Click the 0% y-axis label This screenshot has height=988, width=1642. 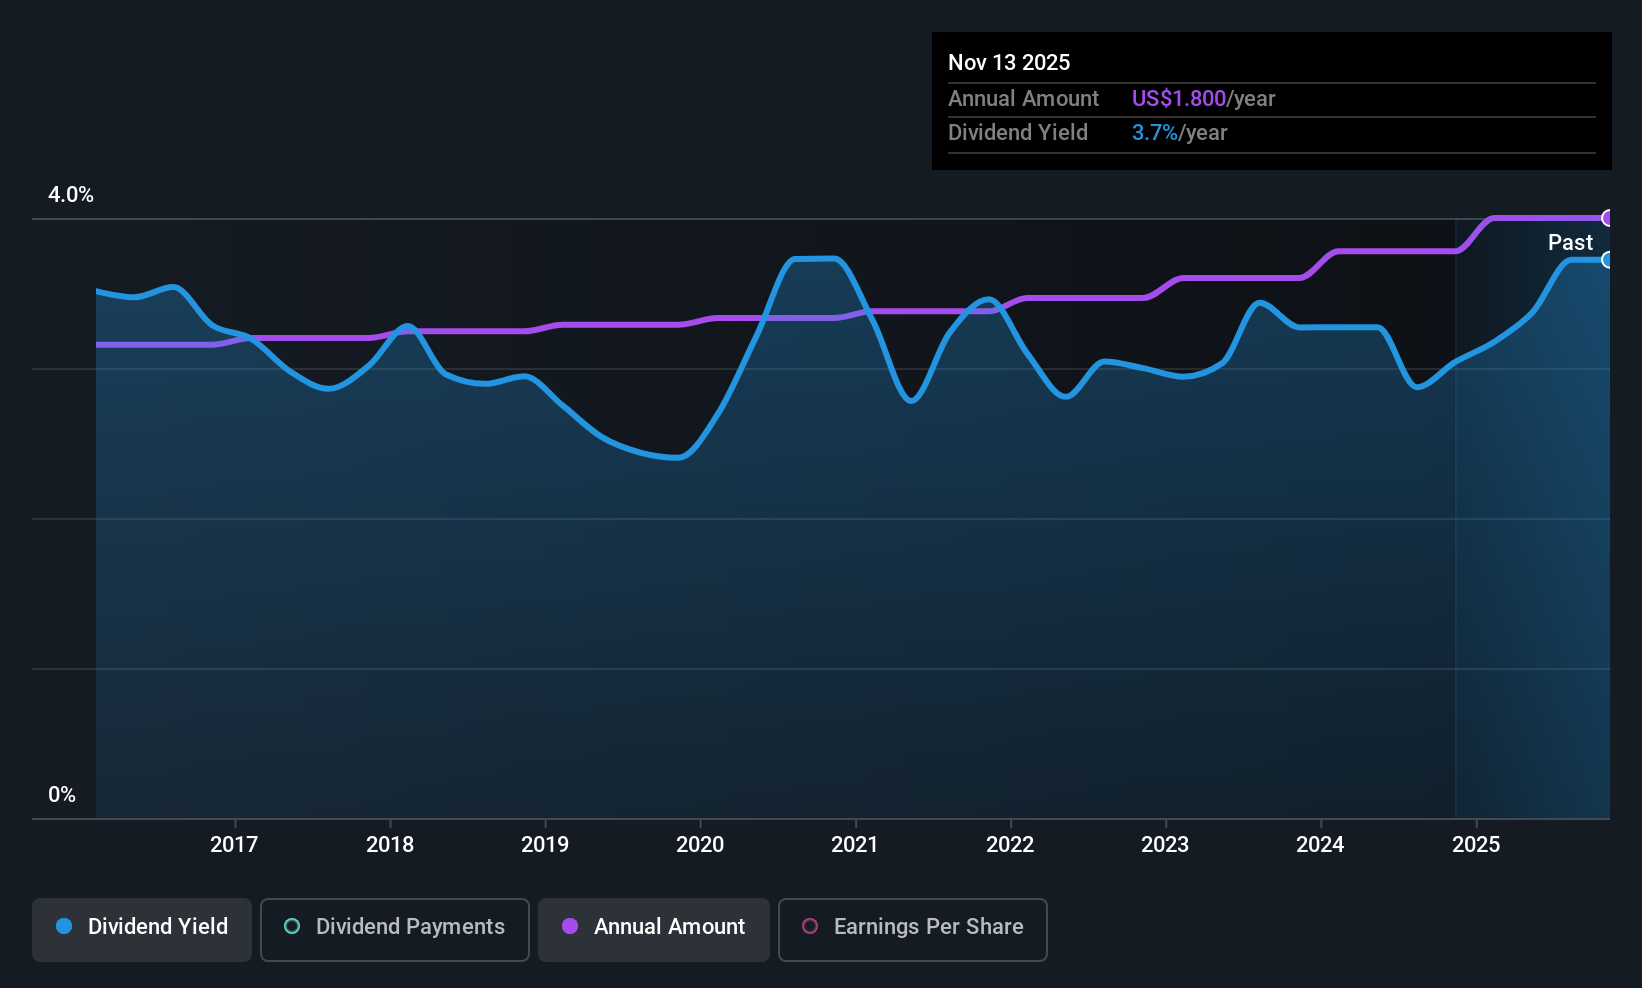[62, 795]
